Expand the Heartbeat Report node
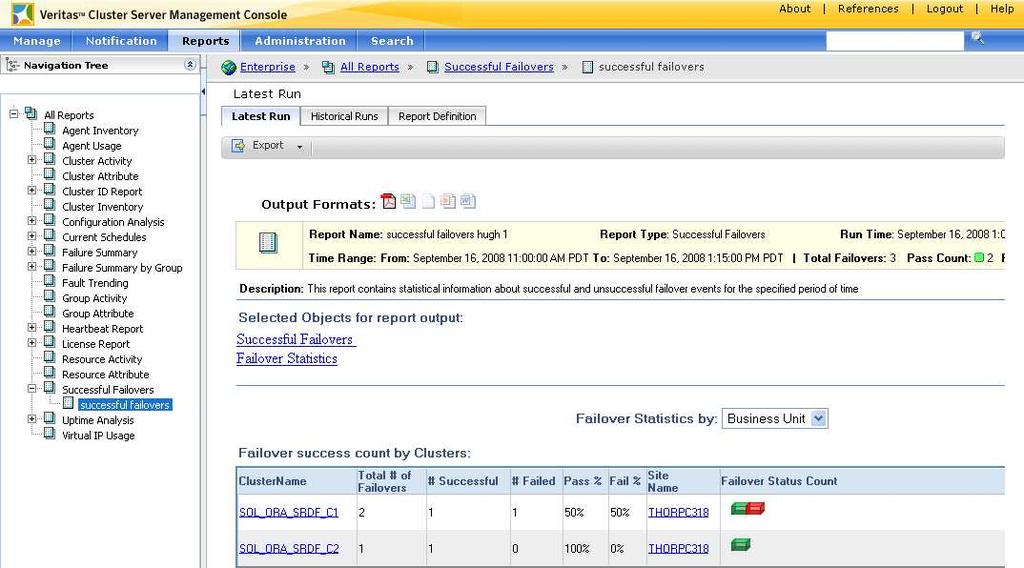 [x=31, y=327]
